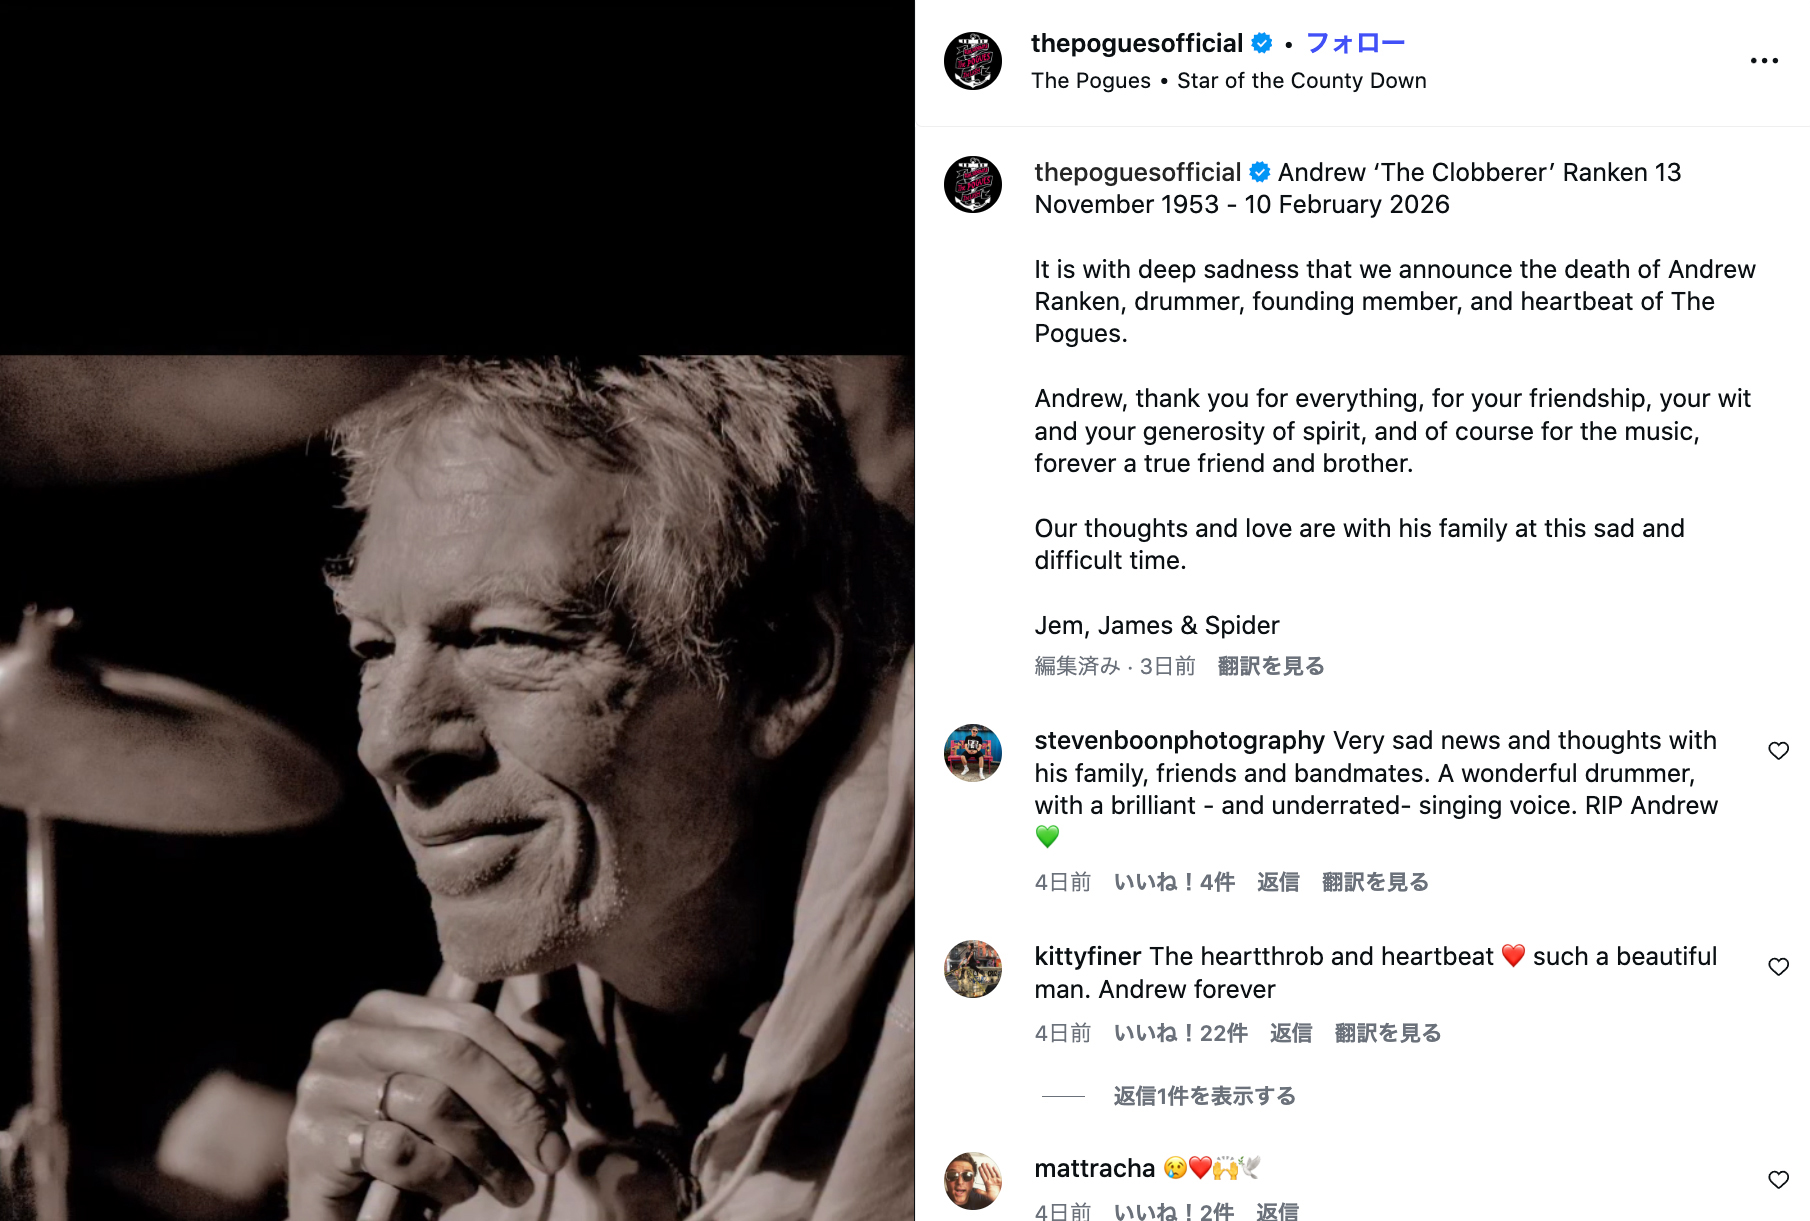Open thepoguesofficial username in the header
1810x1221 pixels.
1136,43
